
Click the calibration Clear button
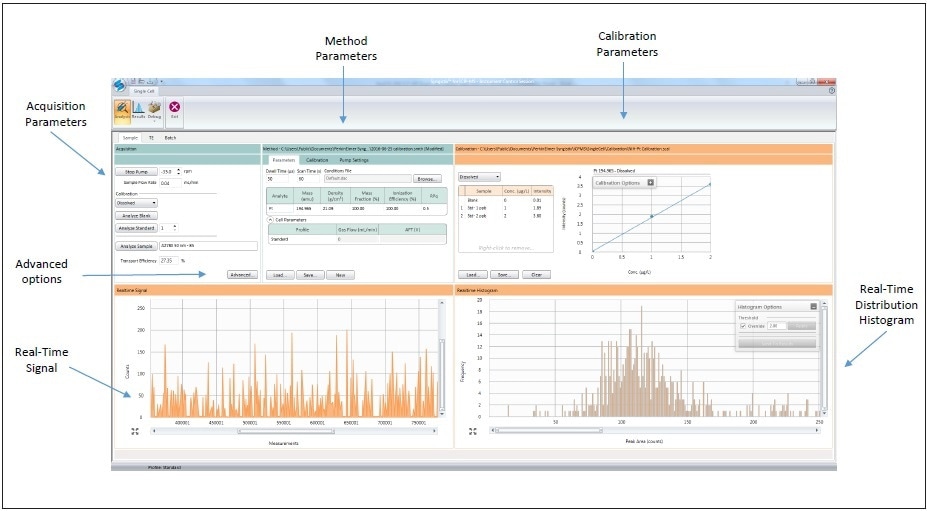click(x=536, y=275)
